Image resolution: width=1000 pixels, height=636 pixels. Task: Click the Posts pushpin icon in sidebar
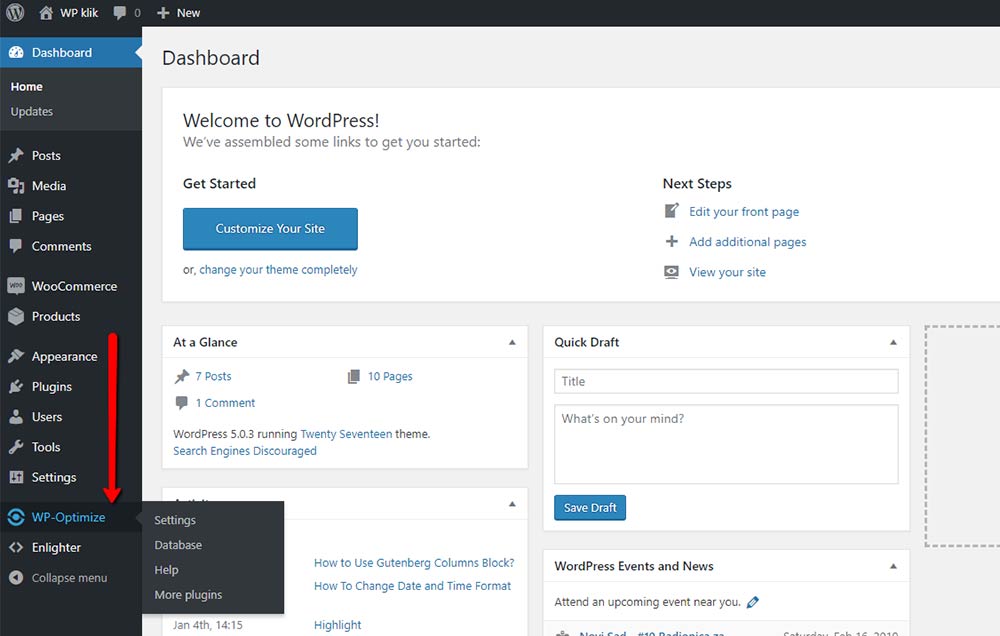coord(16,156)
